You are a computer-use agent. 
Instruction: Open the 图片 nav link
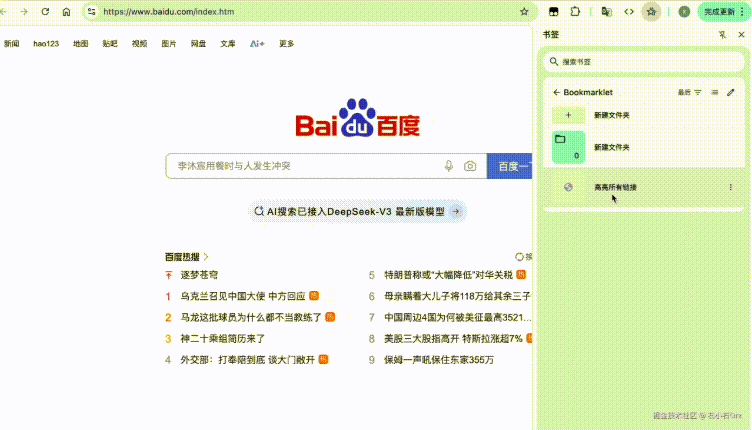(x=169, y=44)
